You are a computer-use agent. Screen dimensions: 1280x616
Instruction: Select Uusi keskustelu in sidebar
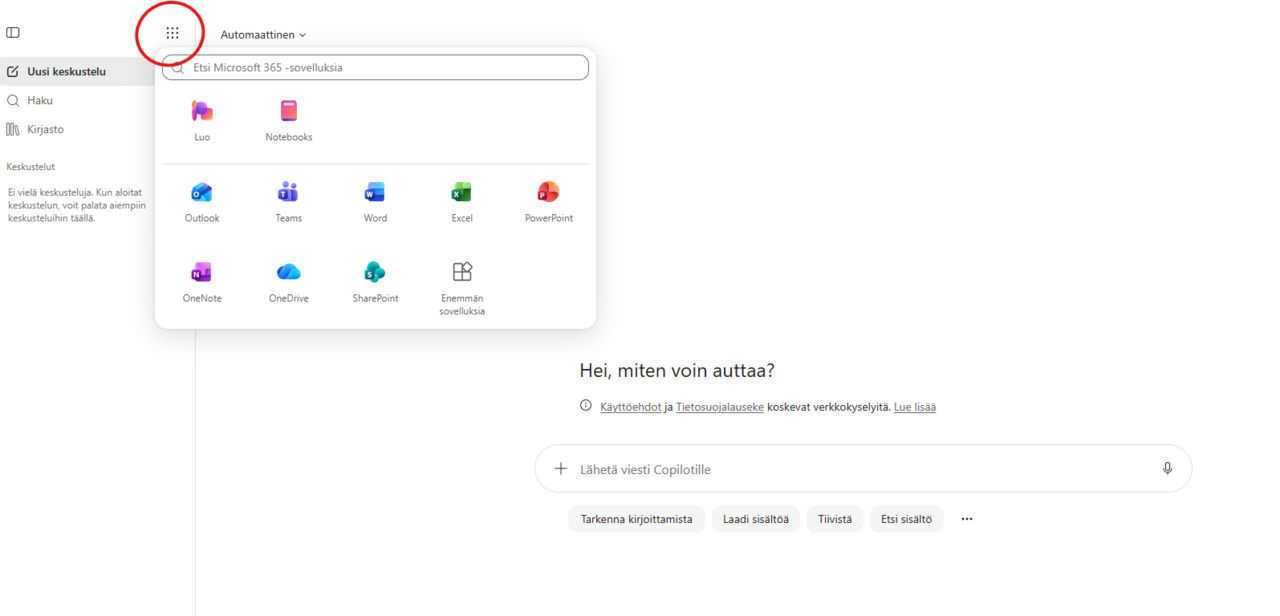point(77,72)
